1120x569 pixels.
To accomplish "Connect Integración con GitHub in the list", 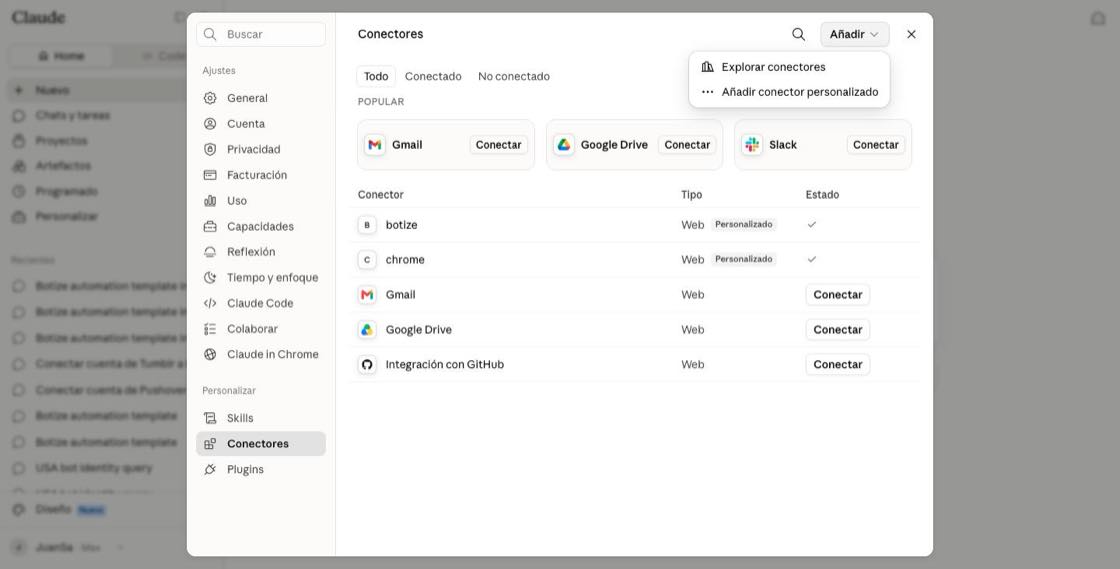I will click(838, 365).
